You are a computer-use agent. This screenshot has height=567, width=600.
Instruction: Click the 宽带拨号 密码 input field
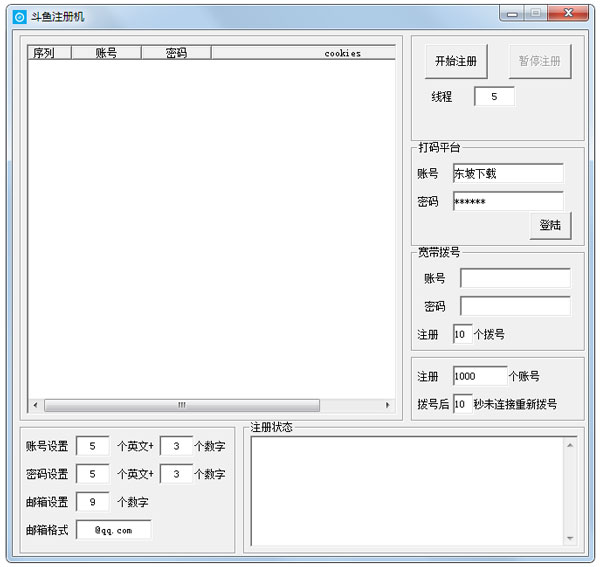(x=515, y=306)
